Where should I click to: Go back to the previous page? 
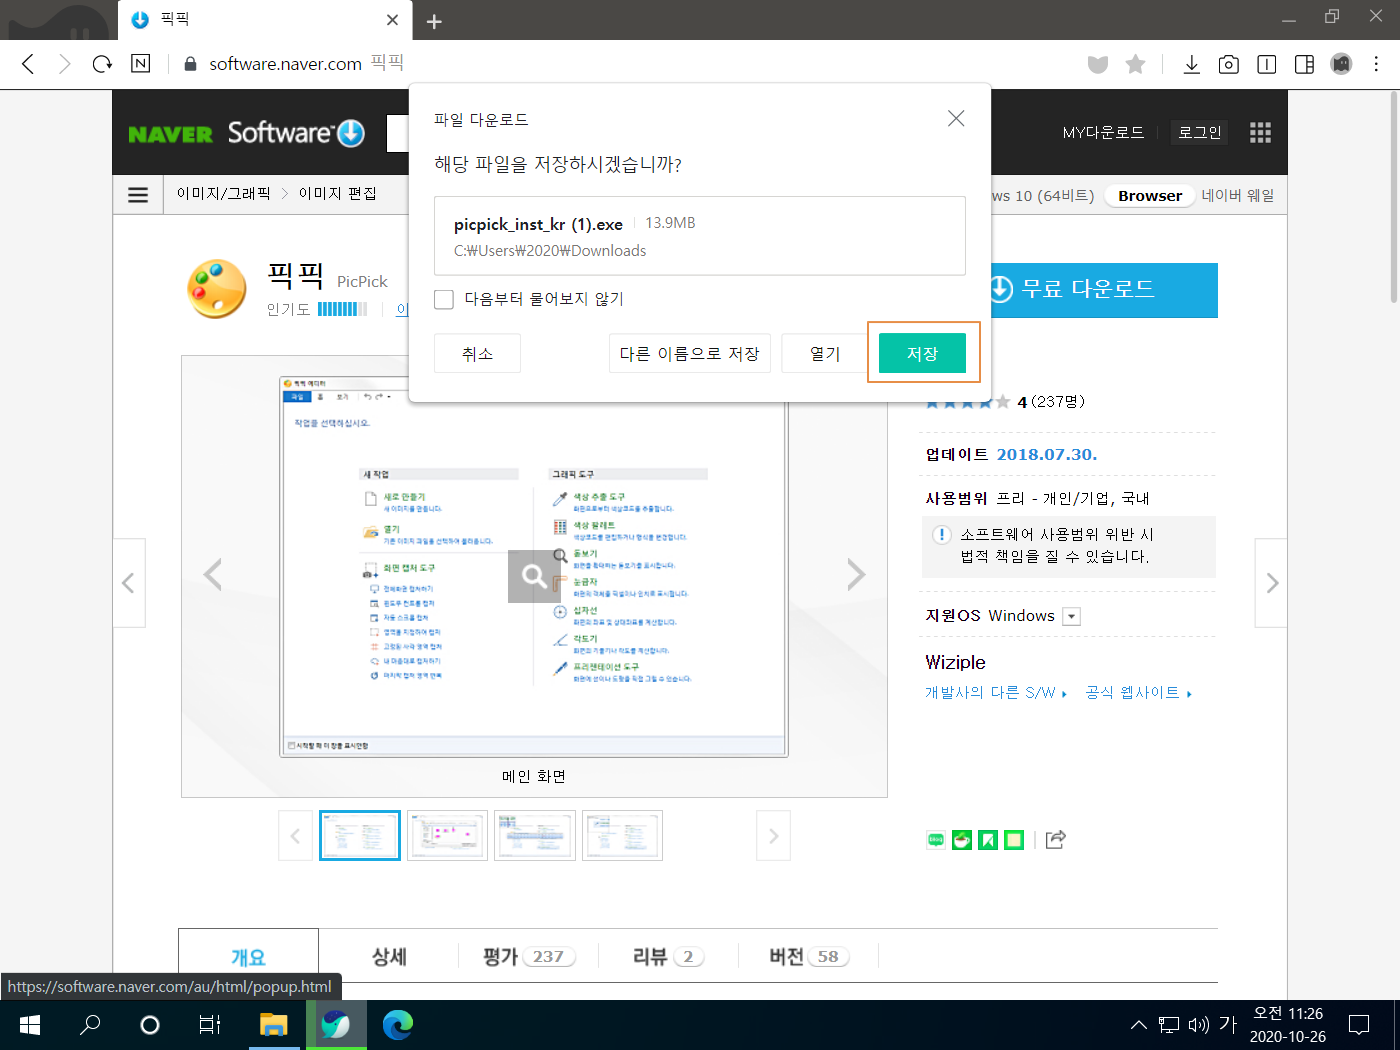tap(28, 64)
